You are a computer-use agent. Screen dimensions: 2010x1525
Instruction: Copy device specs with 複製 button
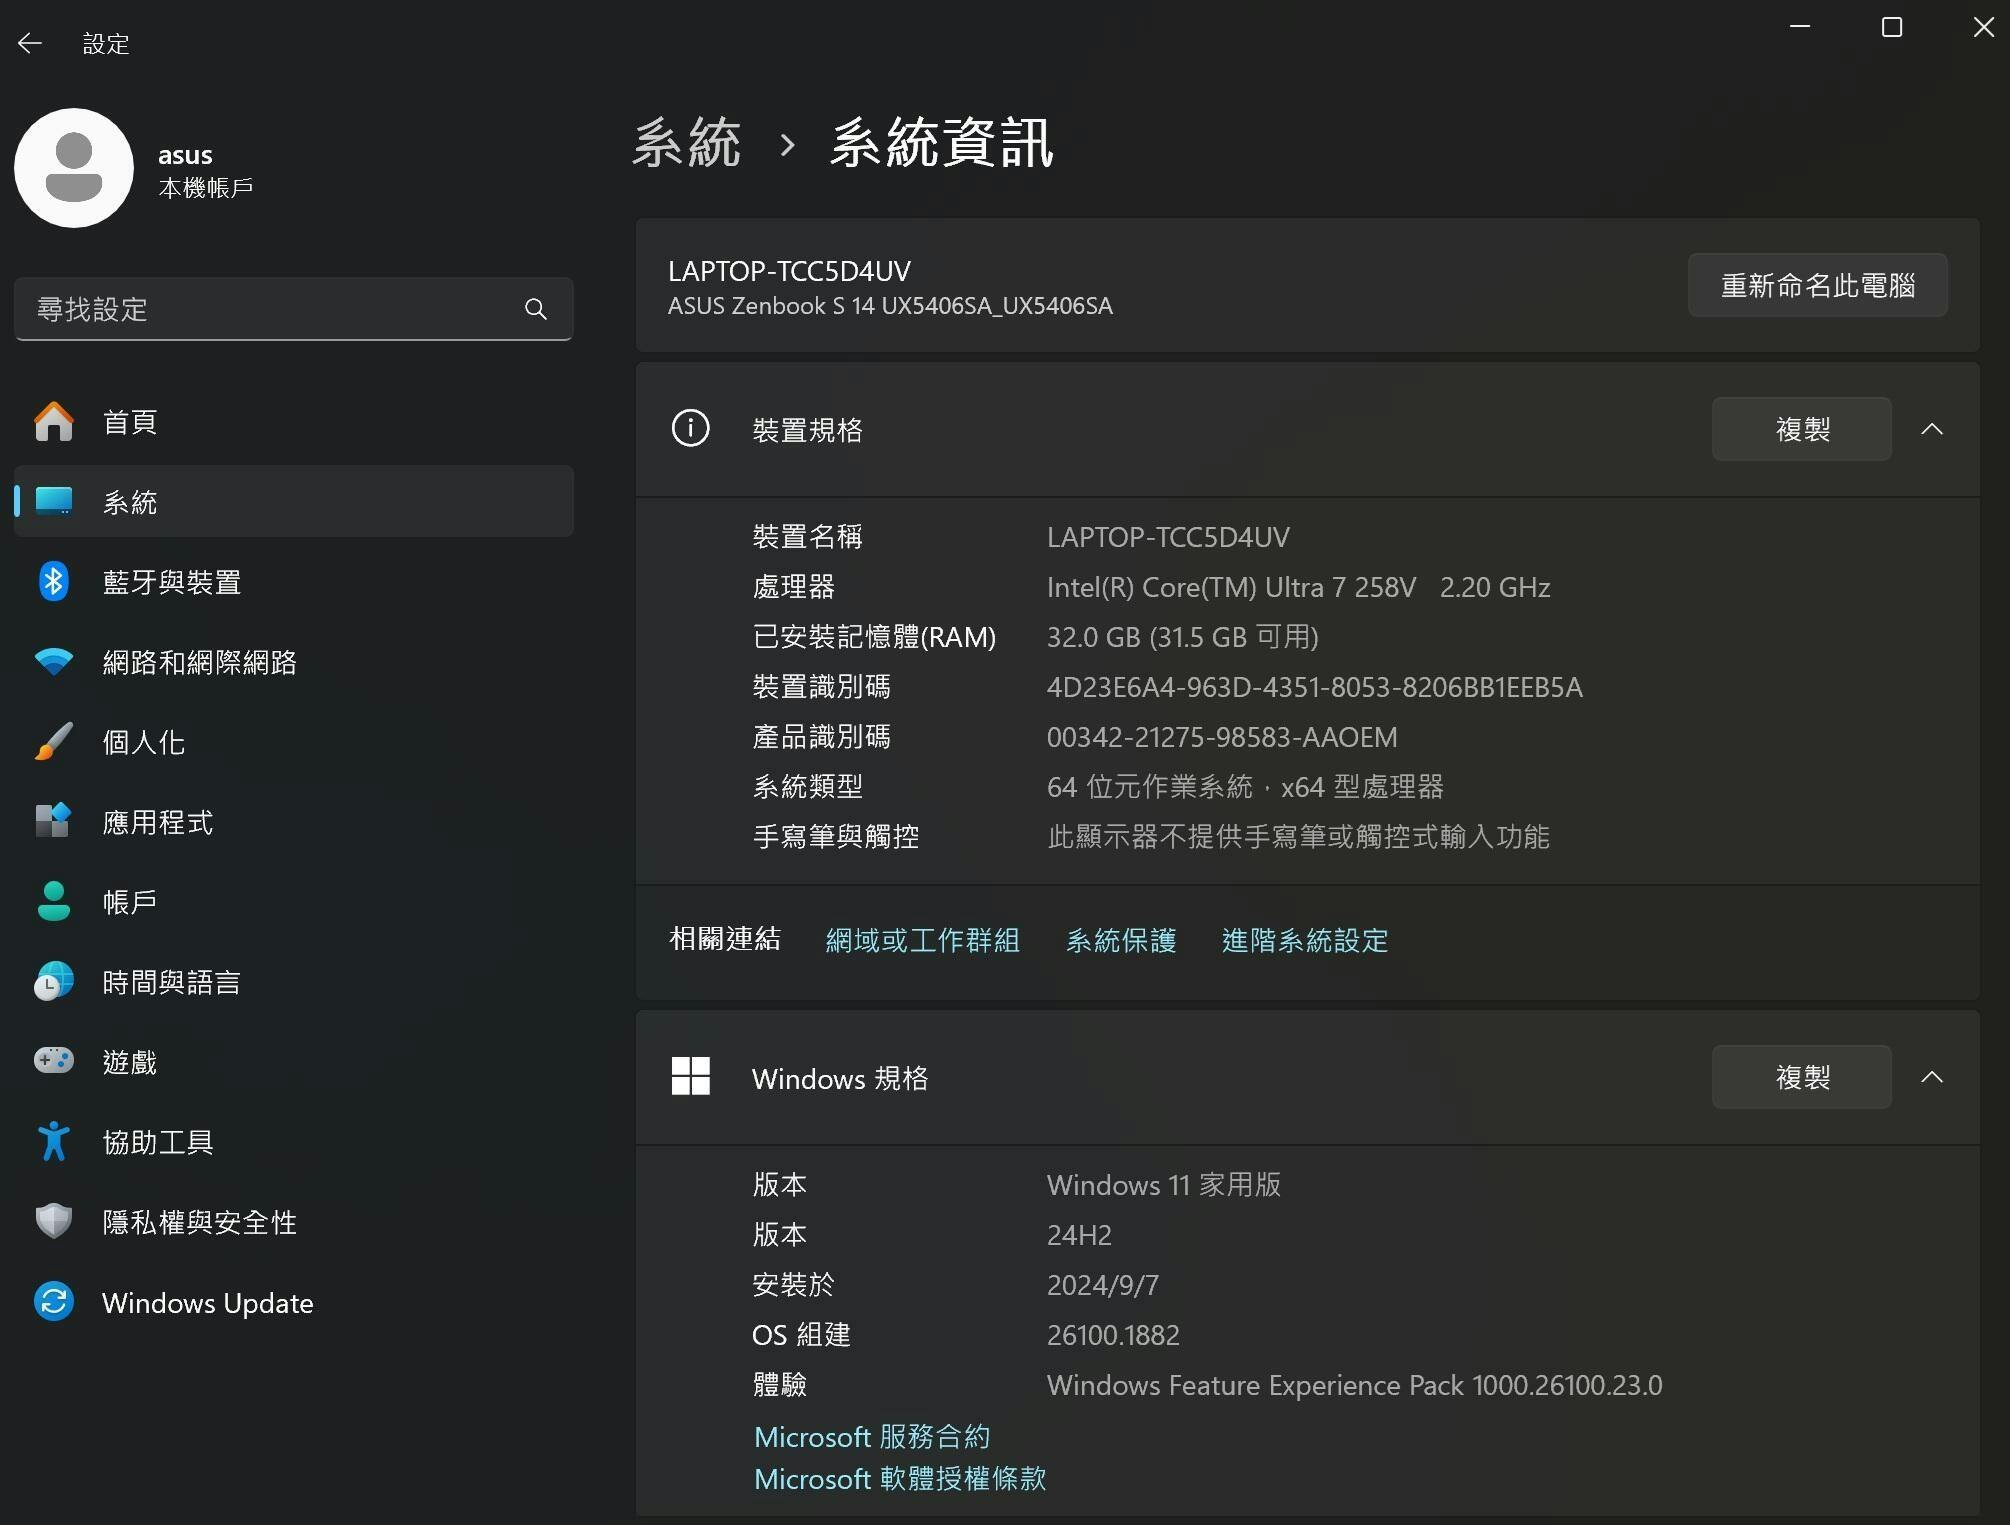[x=1801, y=429]
